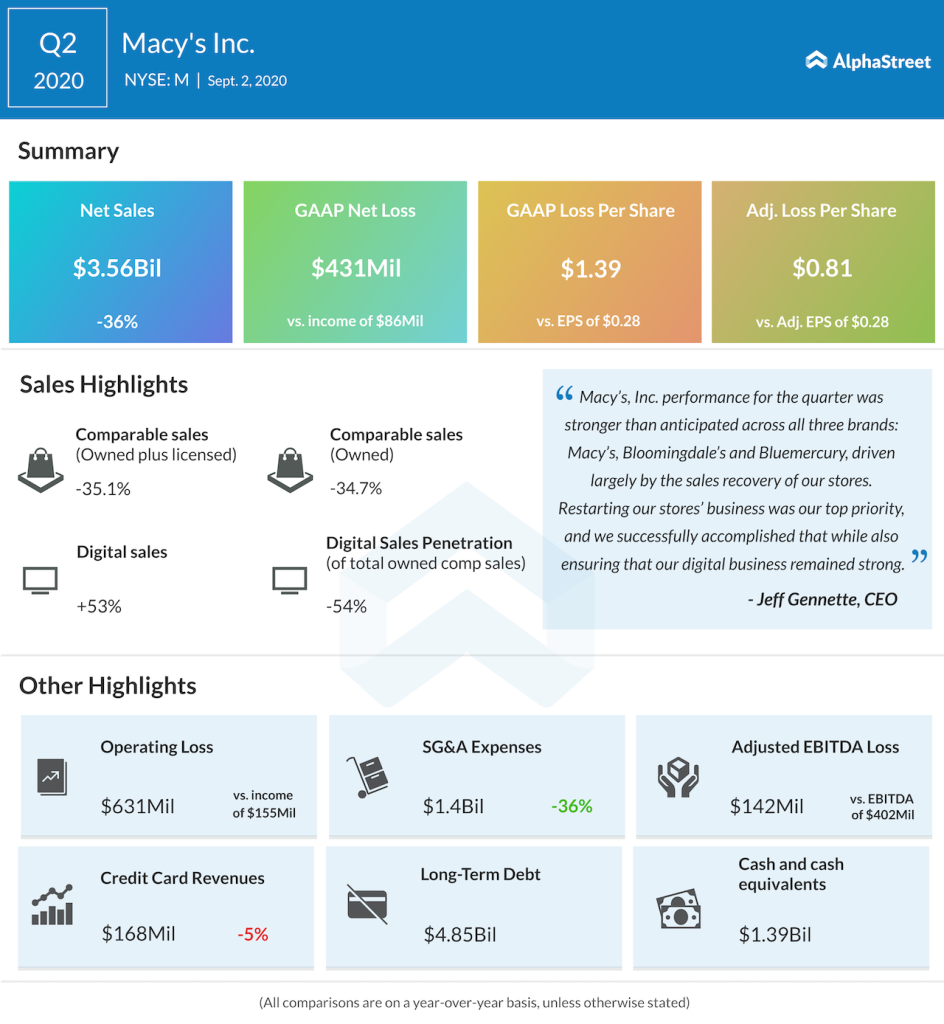
Task: Select the Q2 2020 badge
Action: pyautogui.click(x=57, y=57)
